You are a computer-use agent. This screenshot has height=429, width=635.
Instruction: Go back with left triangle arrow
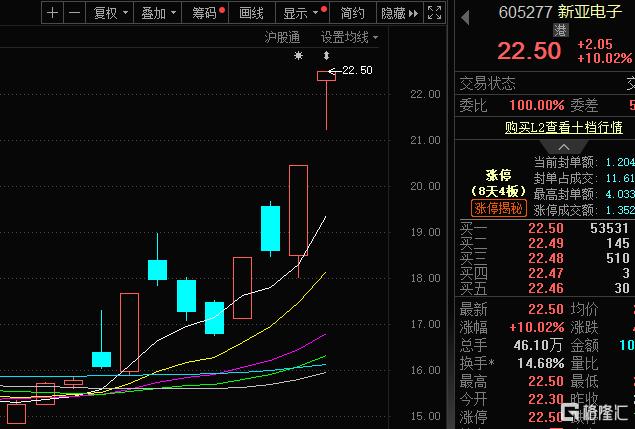[465, 17]
